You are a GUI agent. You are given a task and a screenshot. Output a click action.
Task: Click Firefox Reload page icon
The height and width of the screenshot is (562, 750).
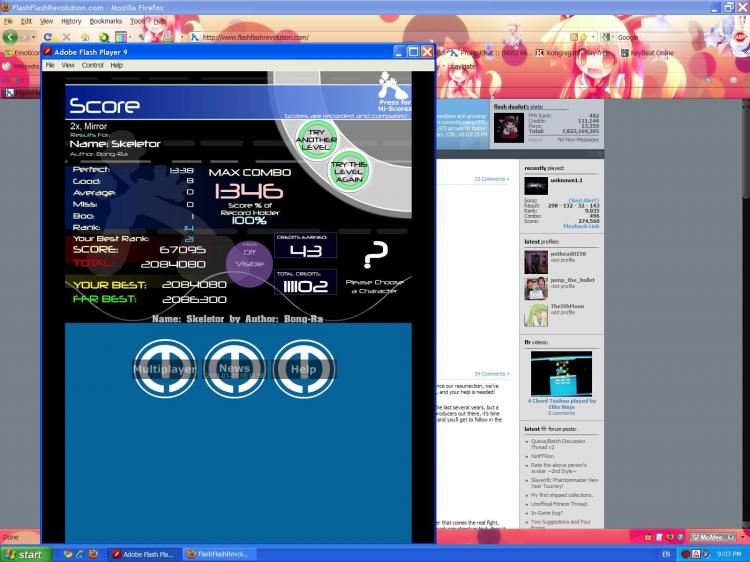47,37
